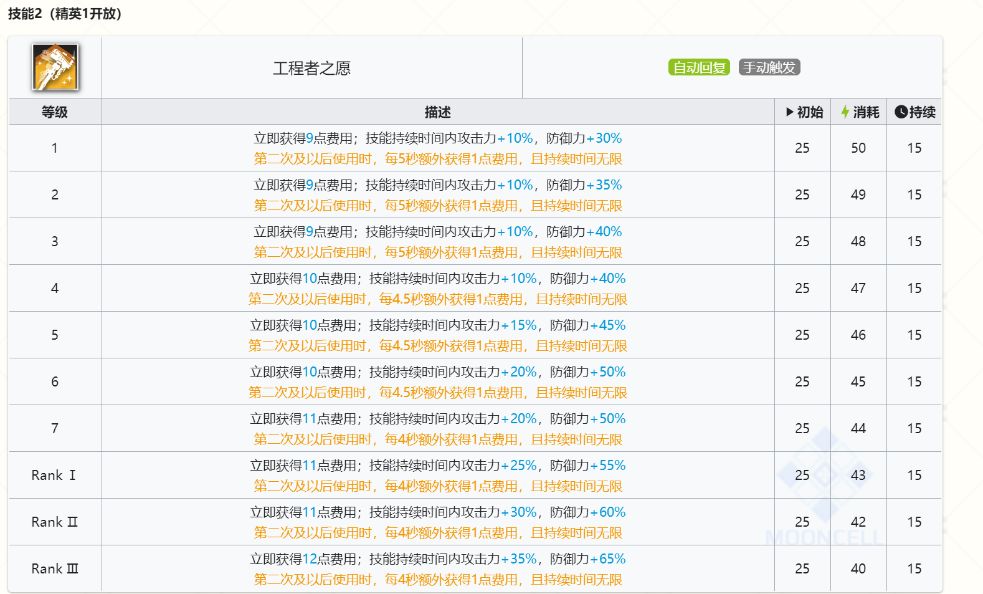The width and height of the screenshot is (983, 594).
Task: Click cost value 46 in level 5 row
Action: 858,335
